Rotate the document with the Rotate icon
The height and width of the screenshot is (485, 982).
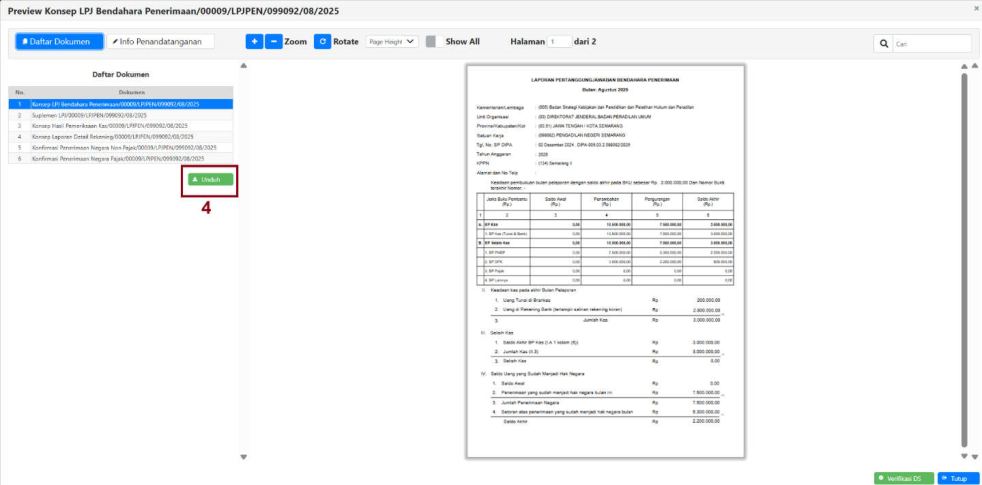(322, 42)
